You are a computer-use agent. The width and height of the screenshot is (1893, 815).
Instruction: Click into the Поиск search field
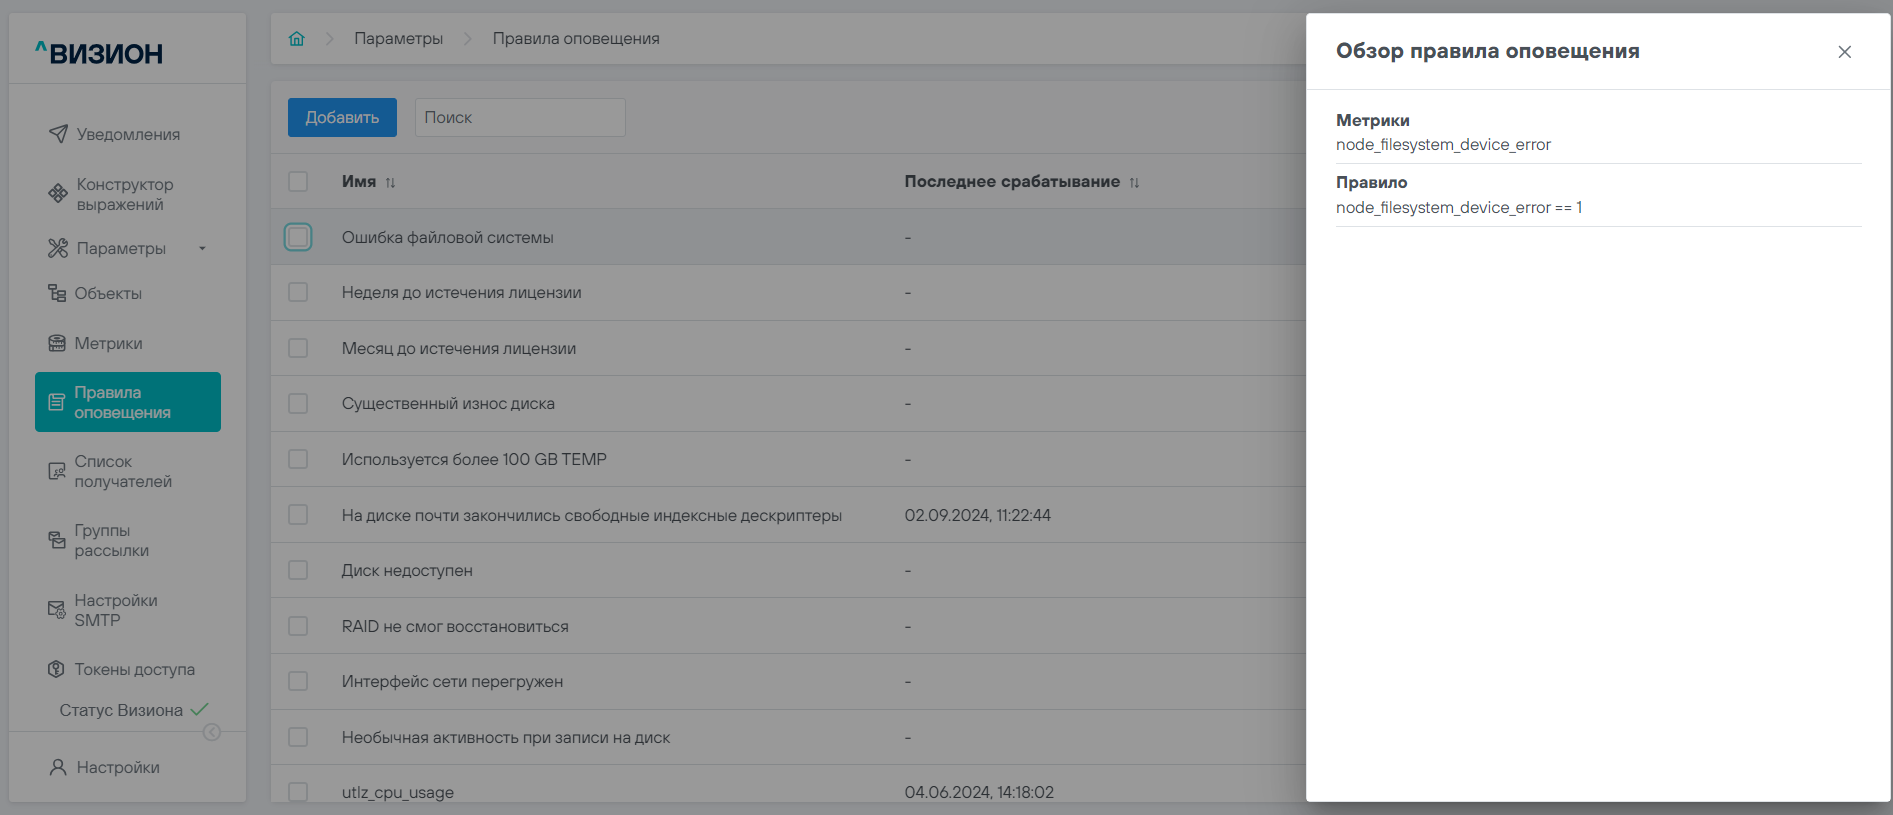[520, 117]
